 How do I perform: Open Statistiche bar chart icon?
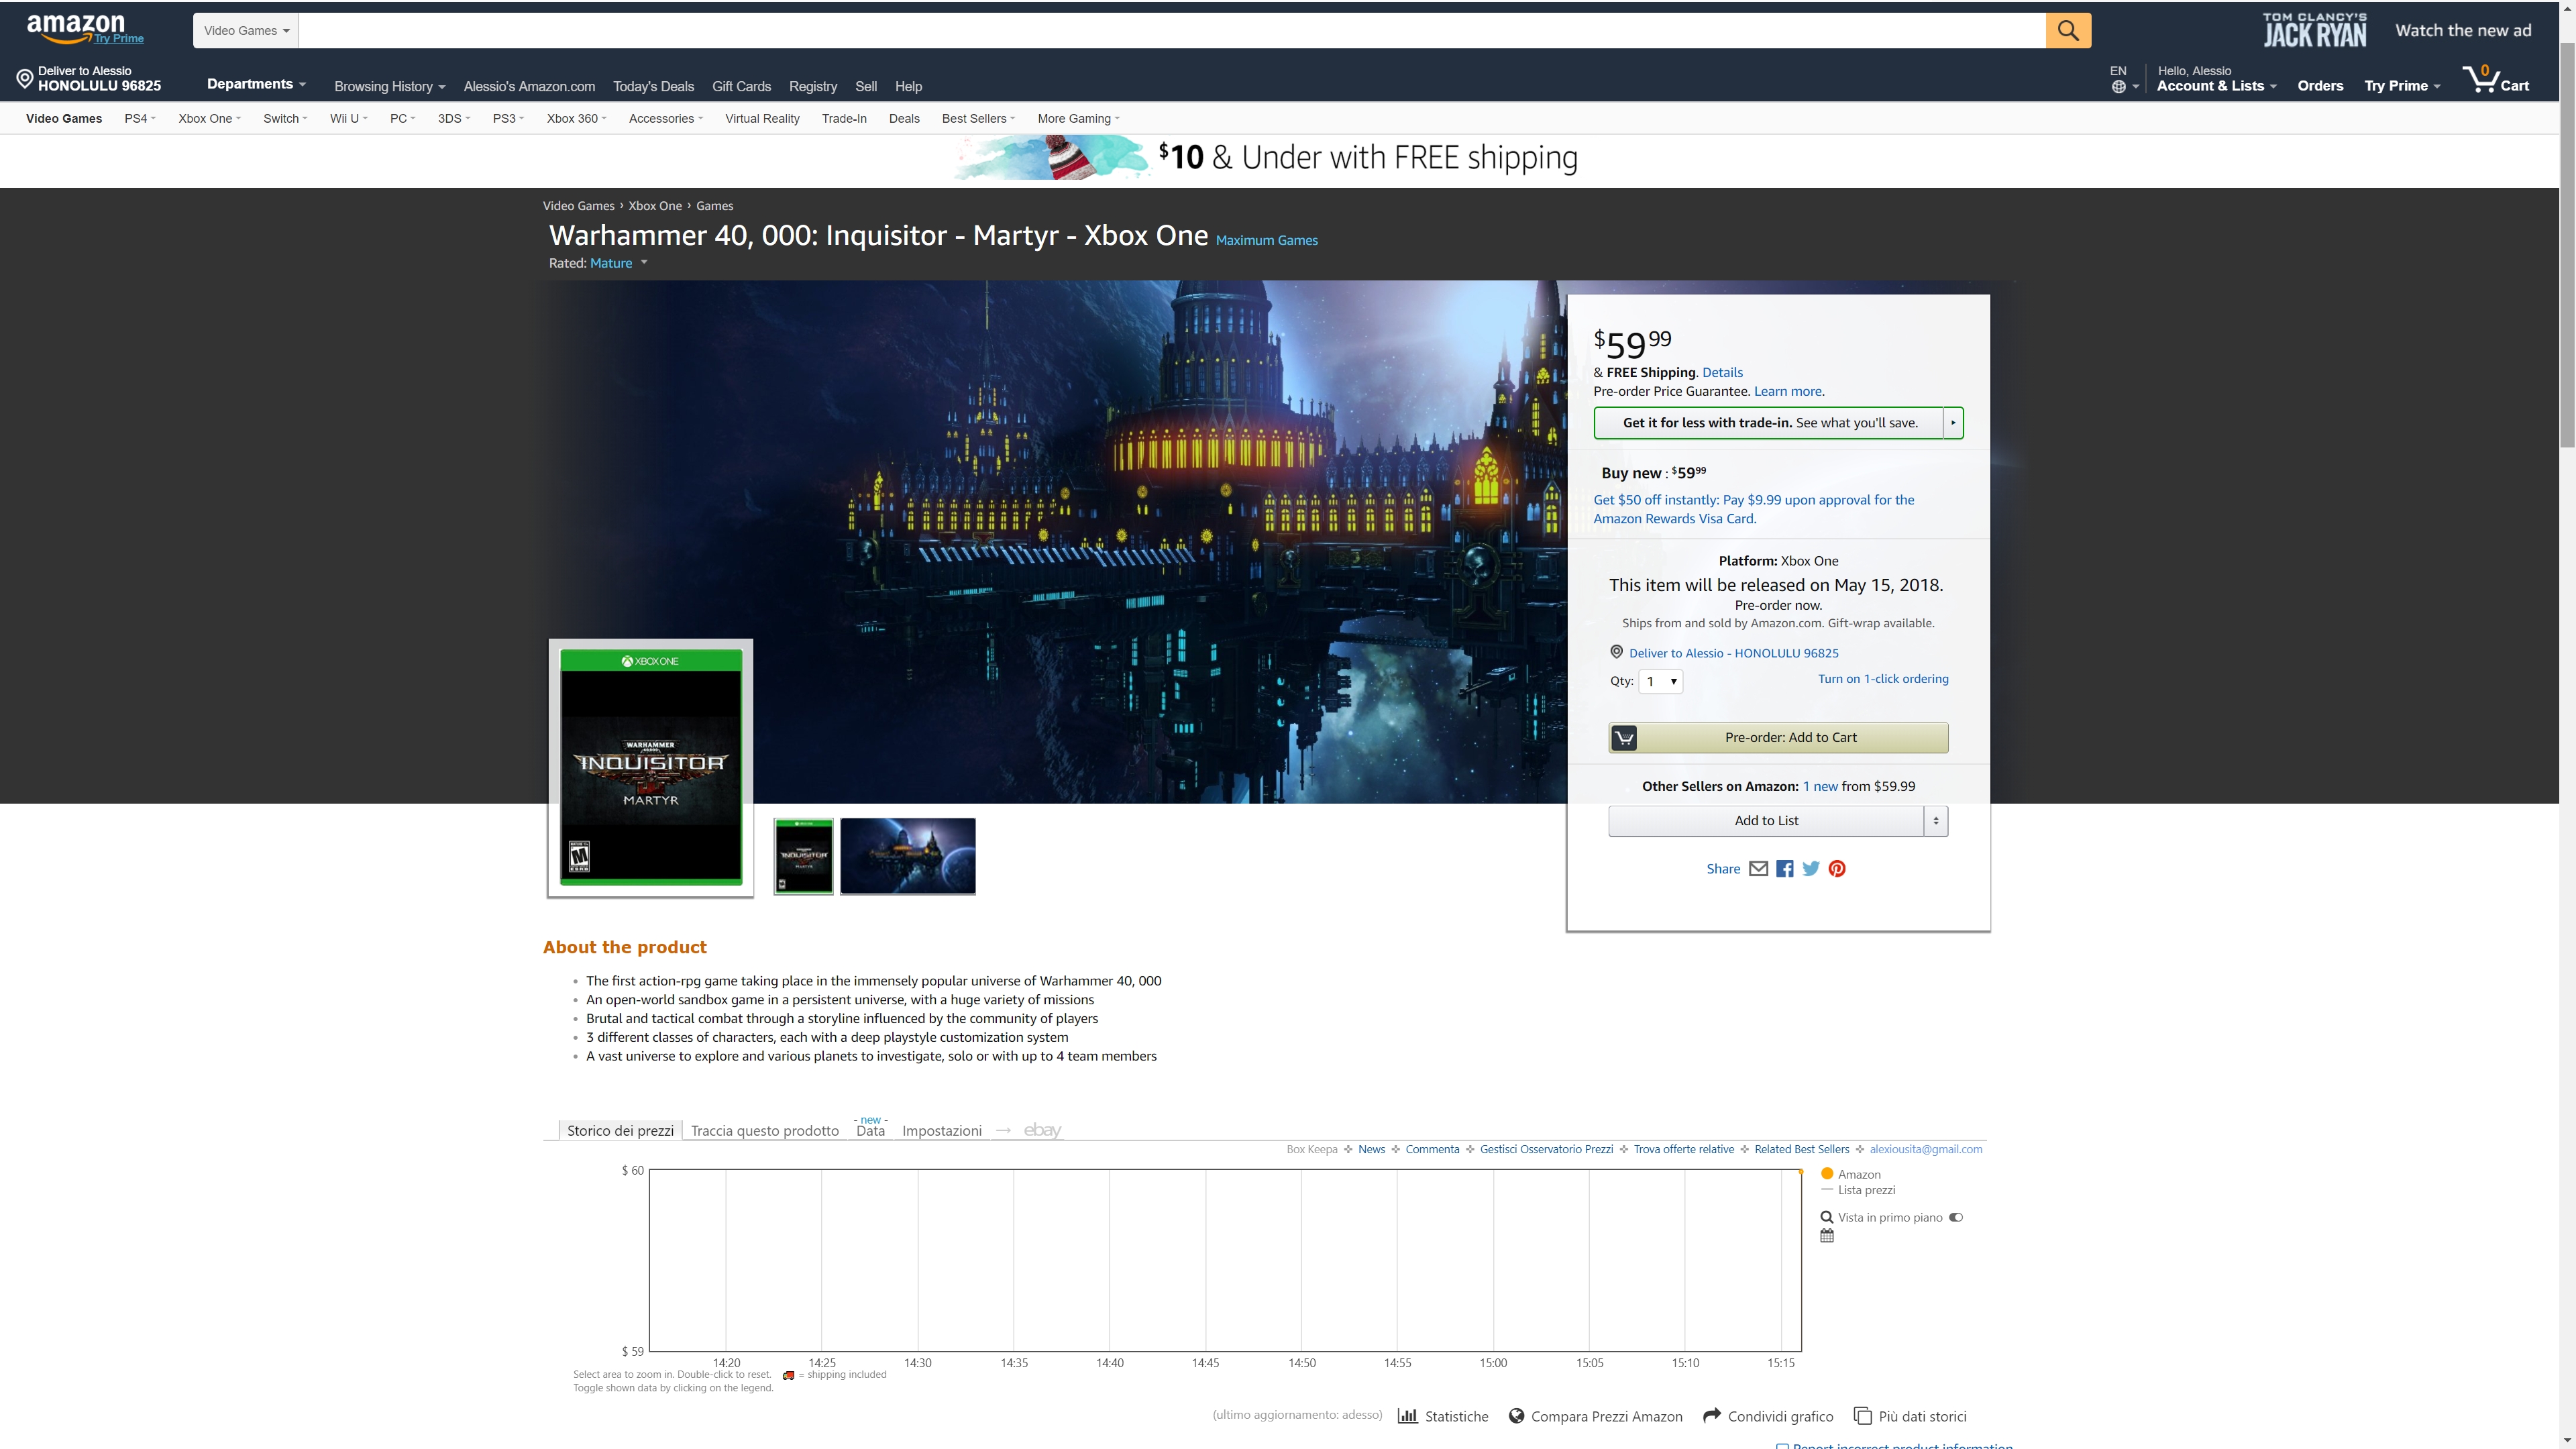tap(1408, 1416)
